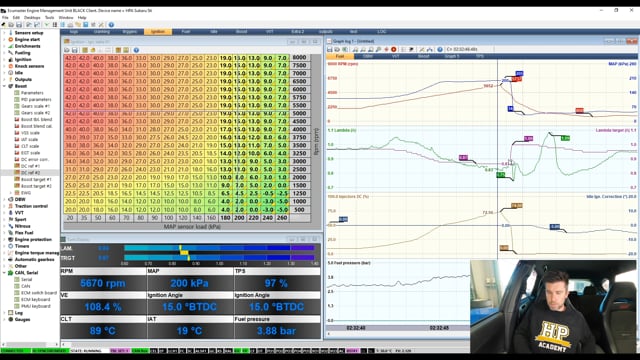This screenshot has width=640, height=360.
Task: Expand the EWG subnode
Action: coord(11,193)
